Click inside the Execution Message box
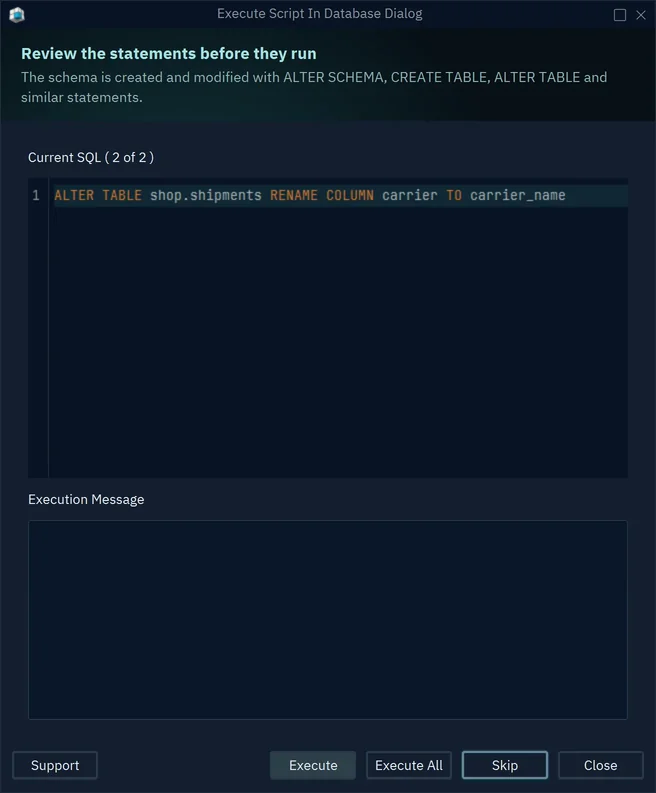 click(328, 620)
